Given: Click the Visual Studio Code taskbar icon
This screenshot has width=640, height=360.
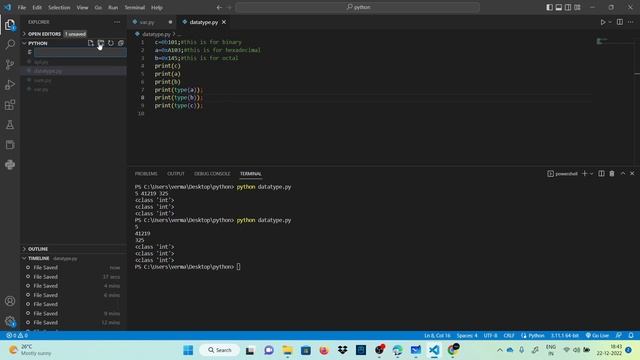Looking at the screenshot, I should (x=434, y=350).
